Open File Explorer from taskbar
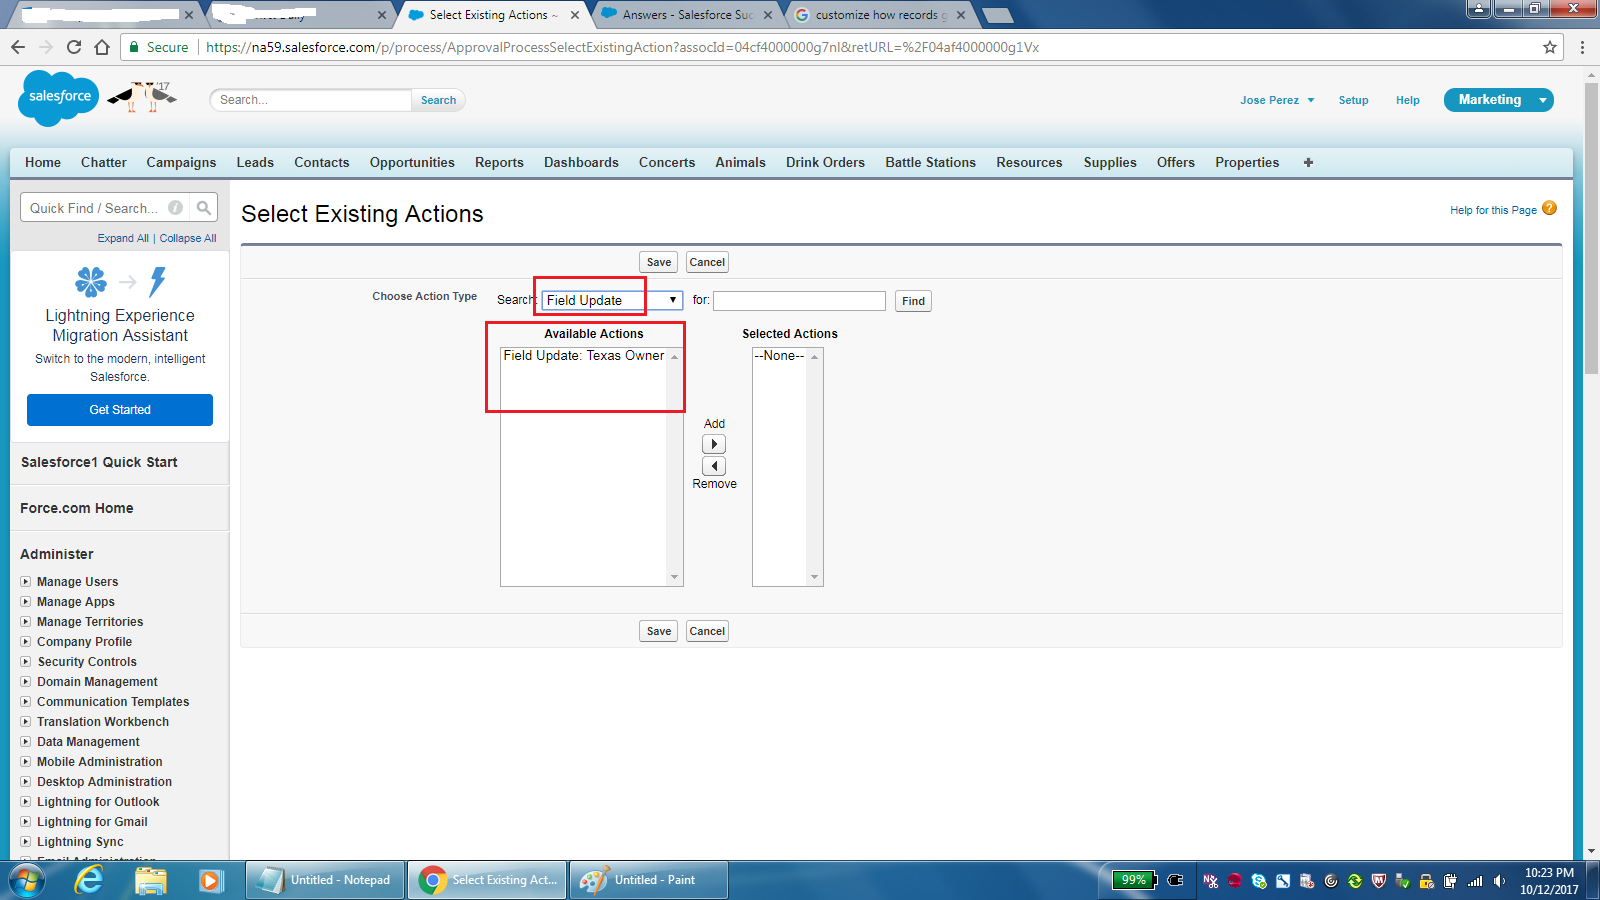1600x900 pixels. tap(150, 880)
